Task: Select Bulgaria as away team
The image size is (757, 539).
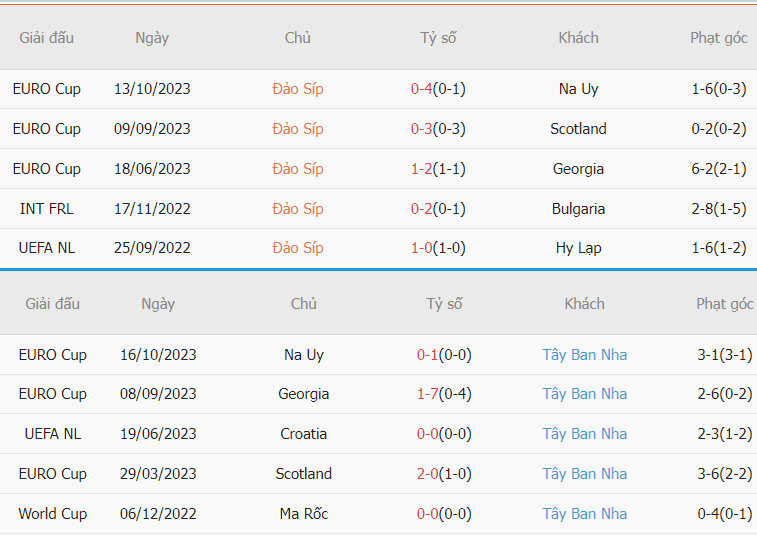Action: coord(578,209)
